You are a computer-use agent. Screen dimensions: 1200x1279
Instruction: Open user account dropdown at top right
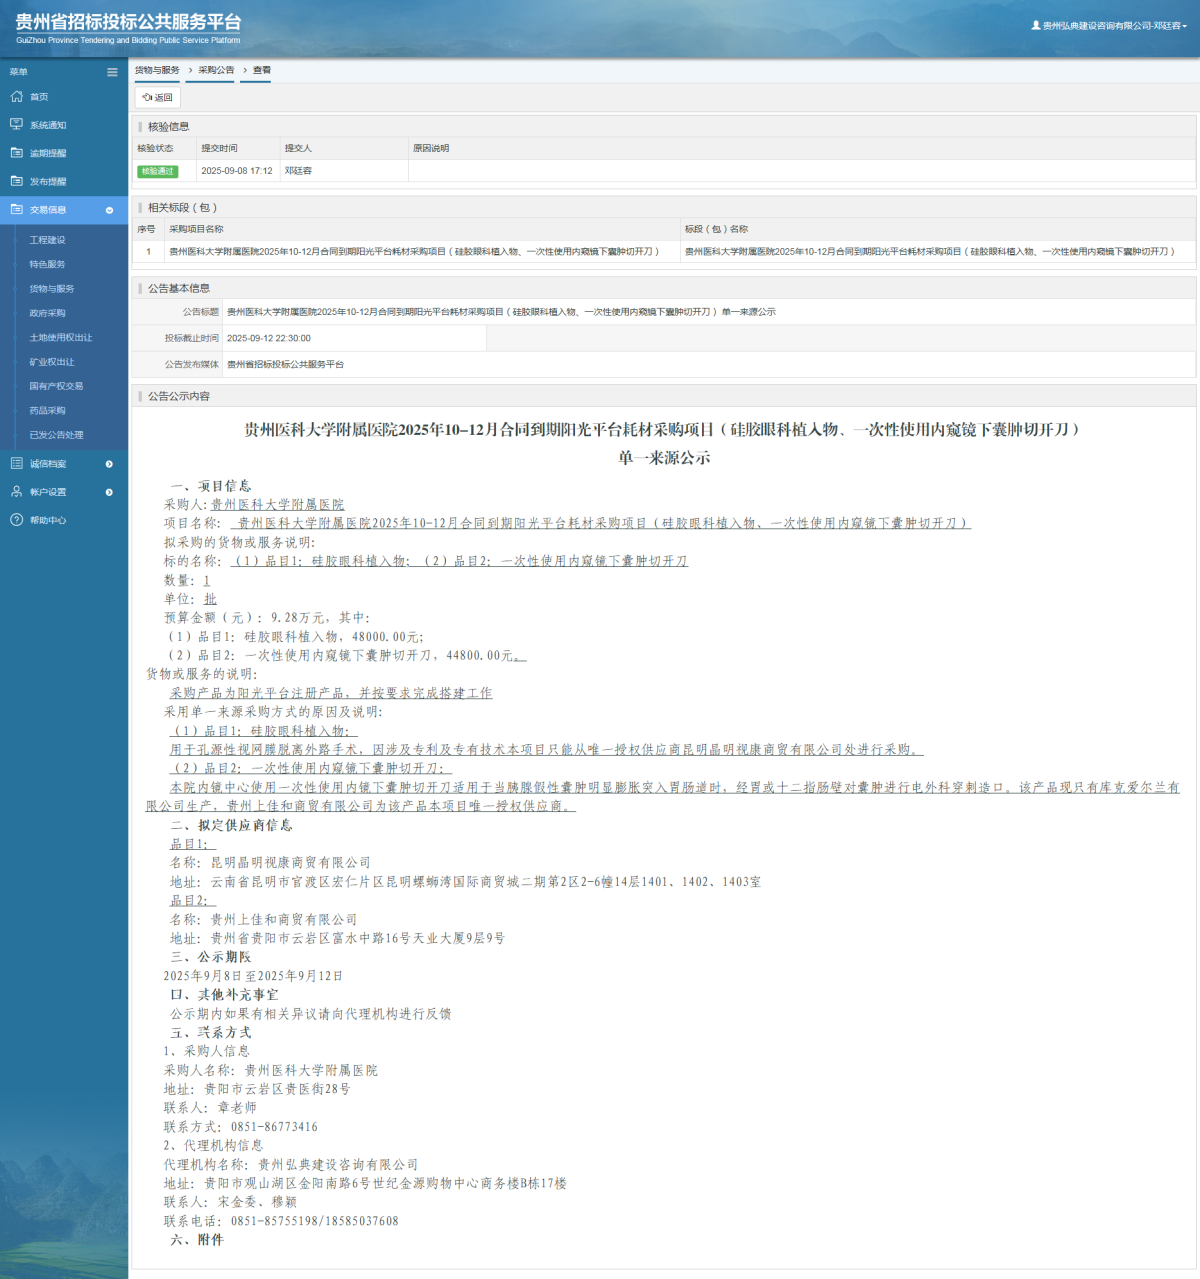click(1110, 26)
